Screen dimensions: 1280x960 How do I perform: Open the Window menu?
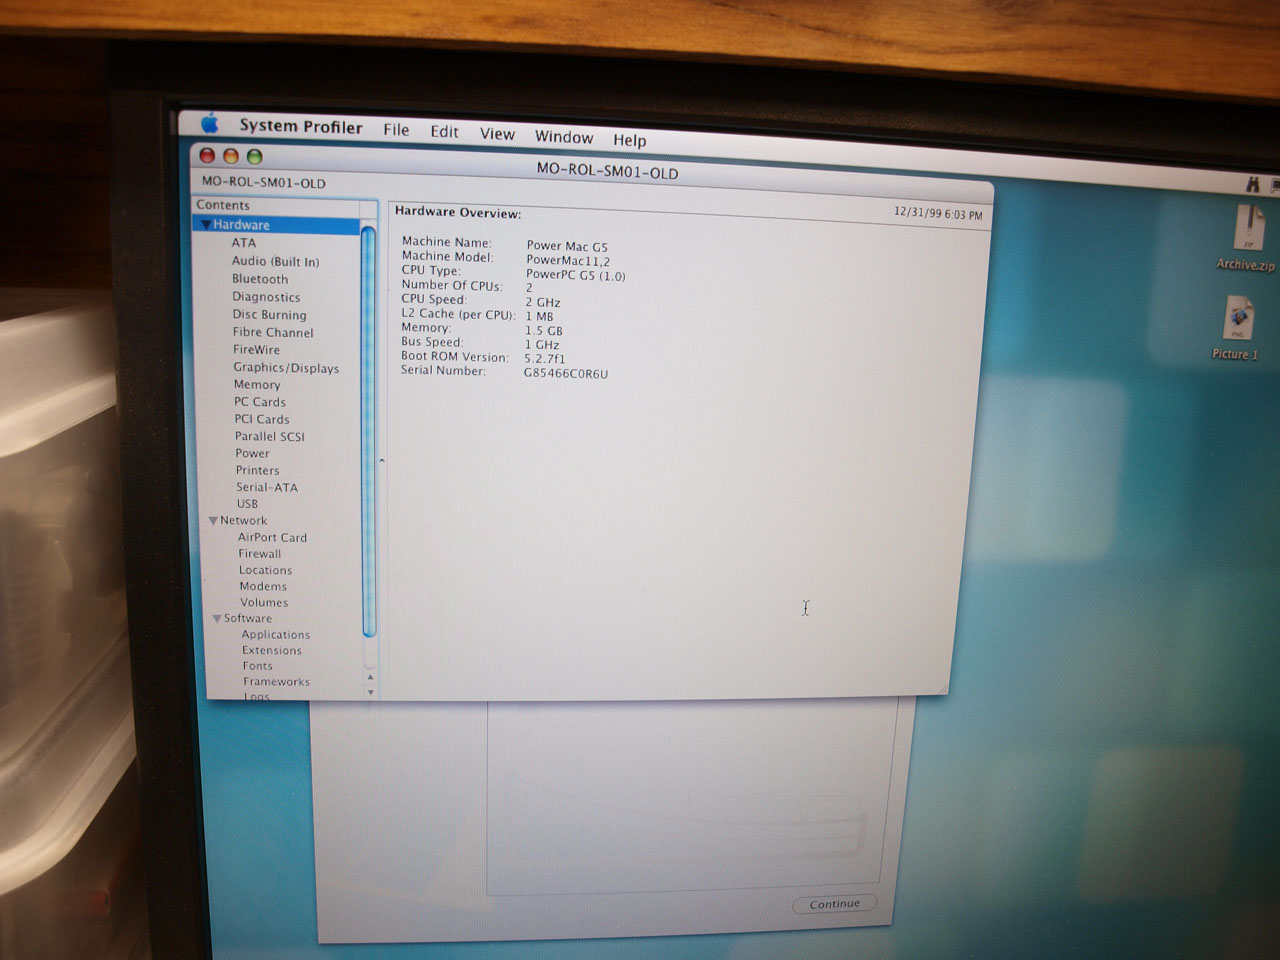564,137
